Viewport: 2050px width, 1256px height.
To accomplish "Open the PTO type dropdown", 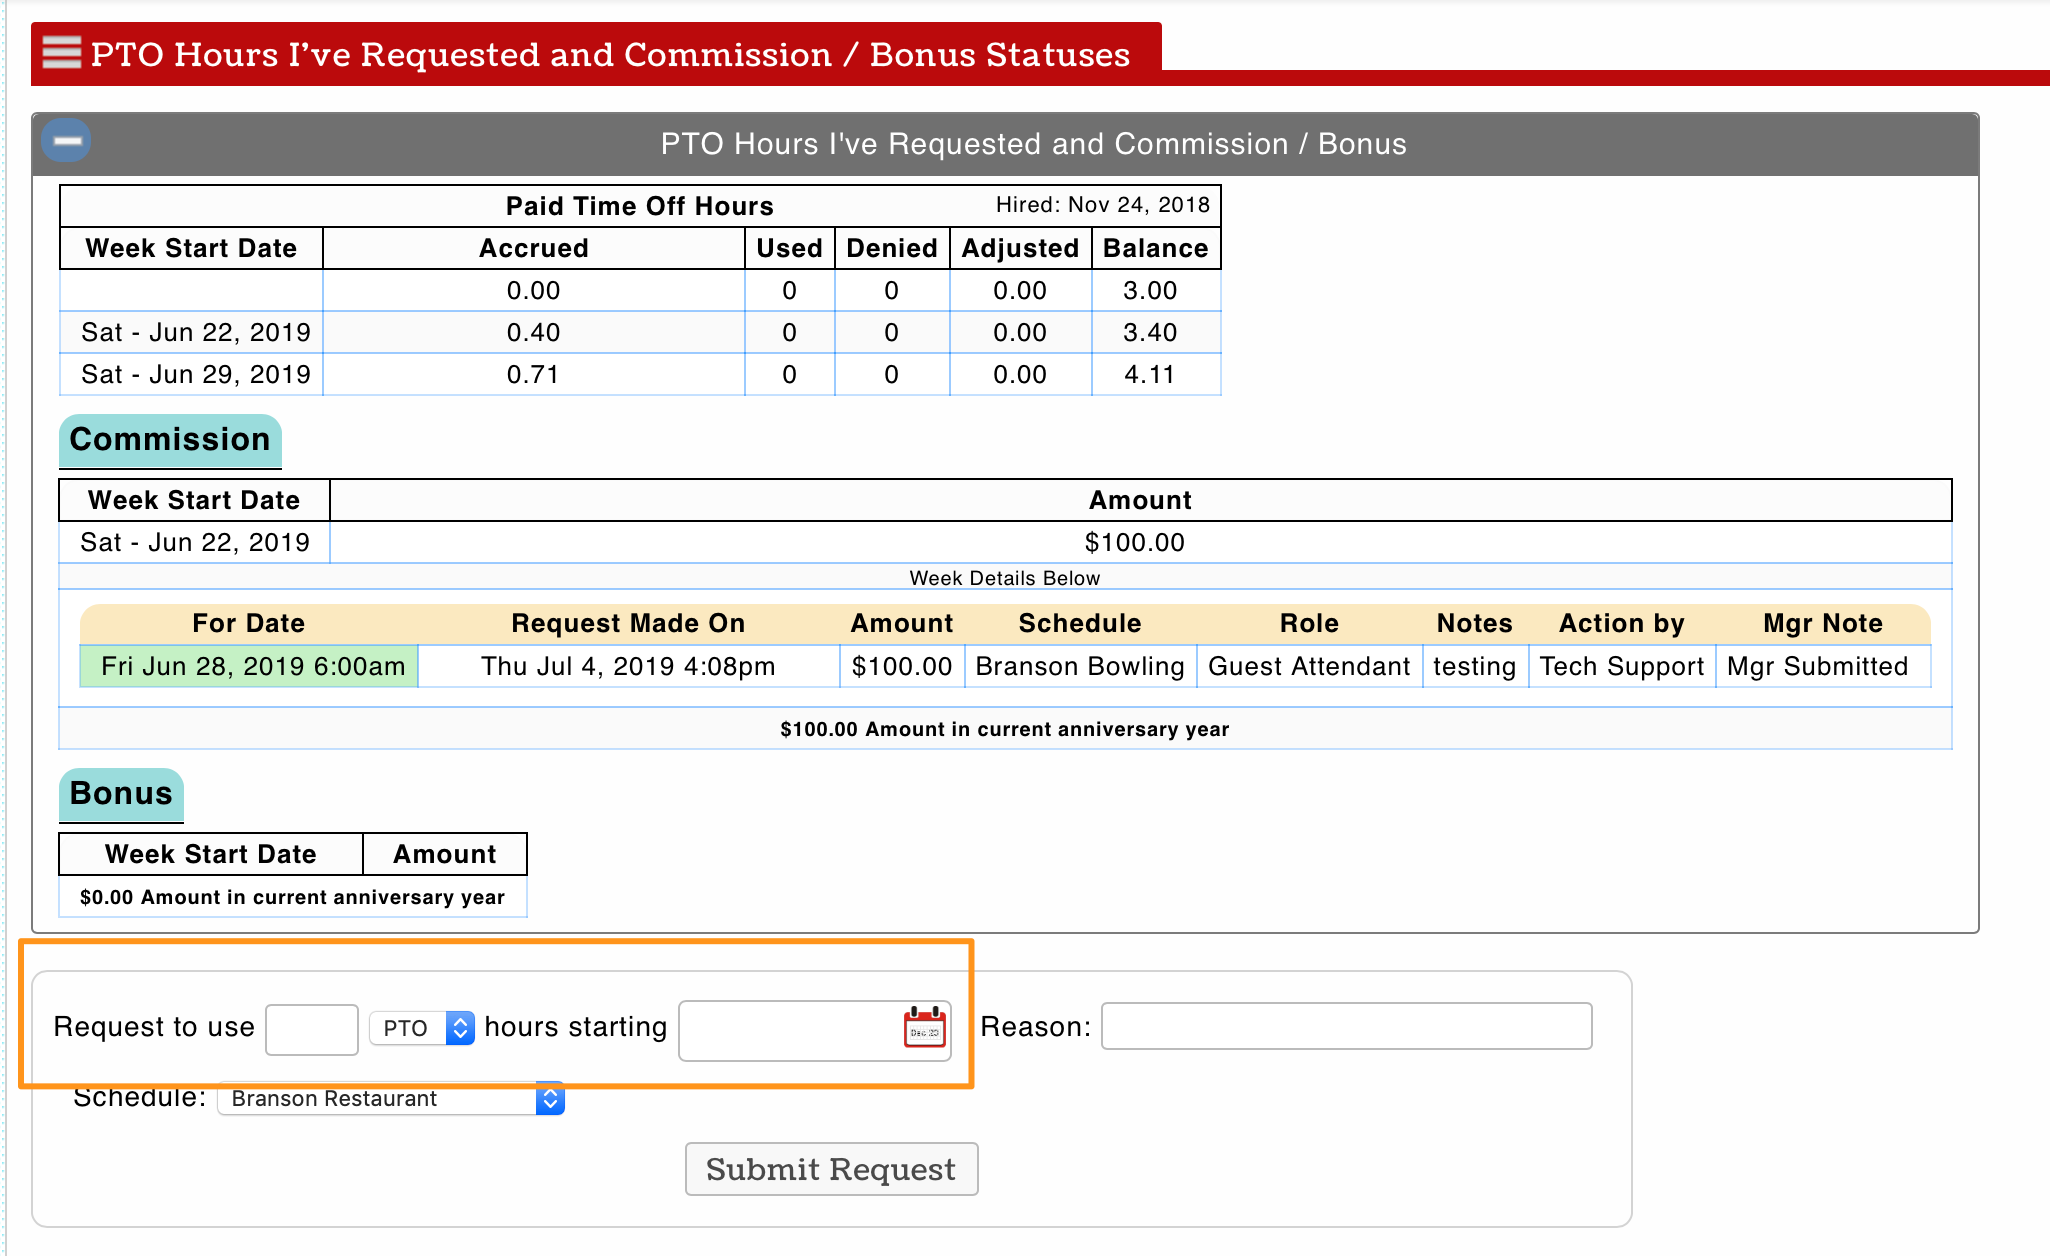I will tap(421, 1028).
